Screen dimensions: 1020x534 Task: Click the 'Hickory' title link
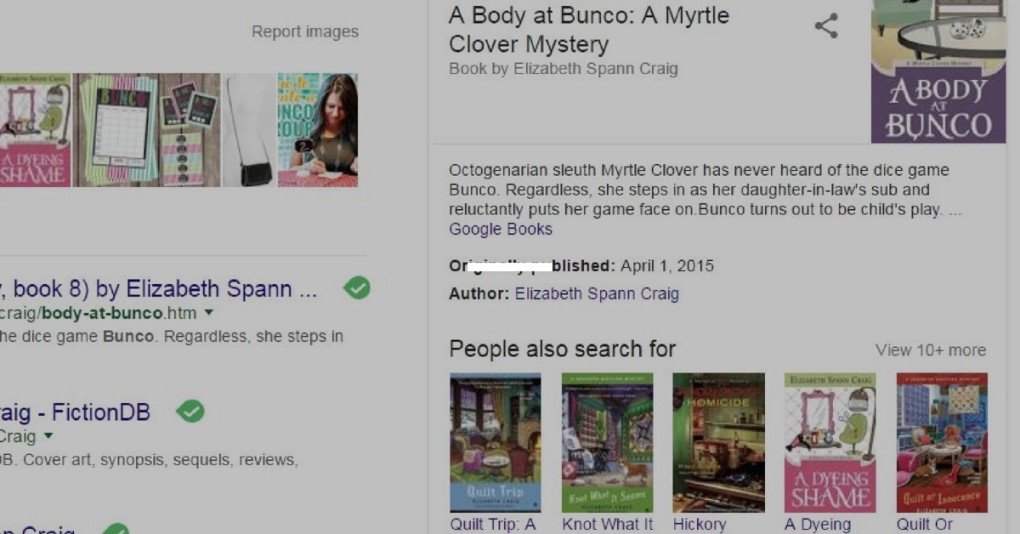click(699, 524)
